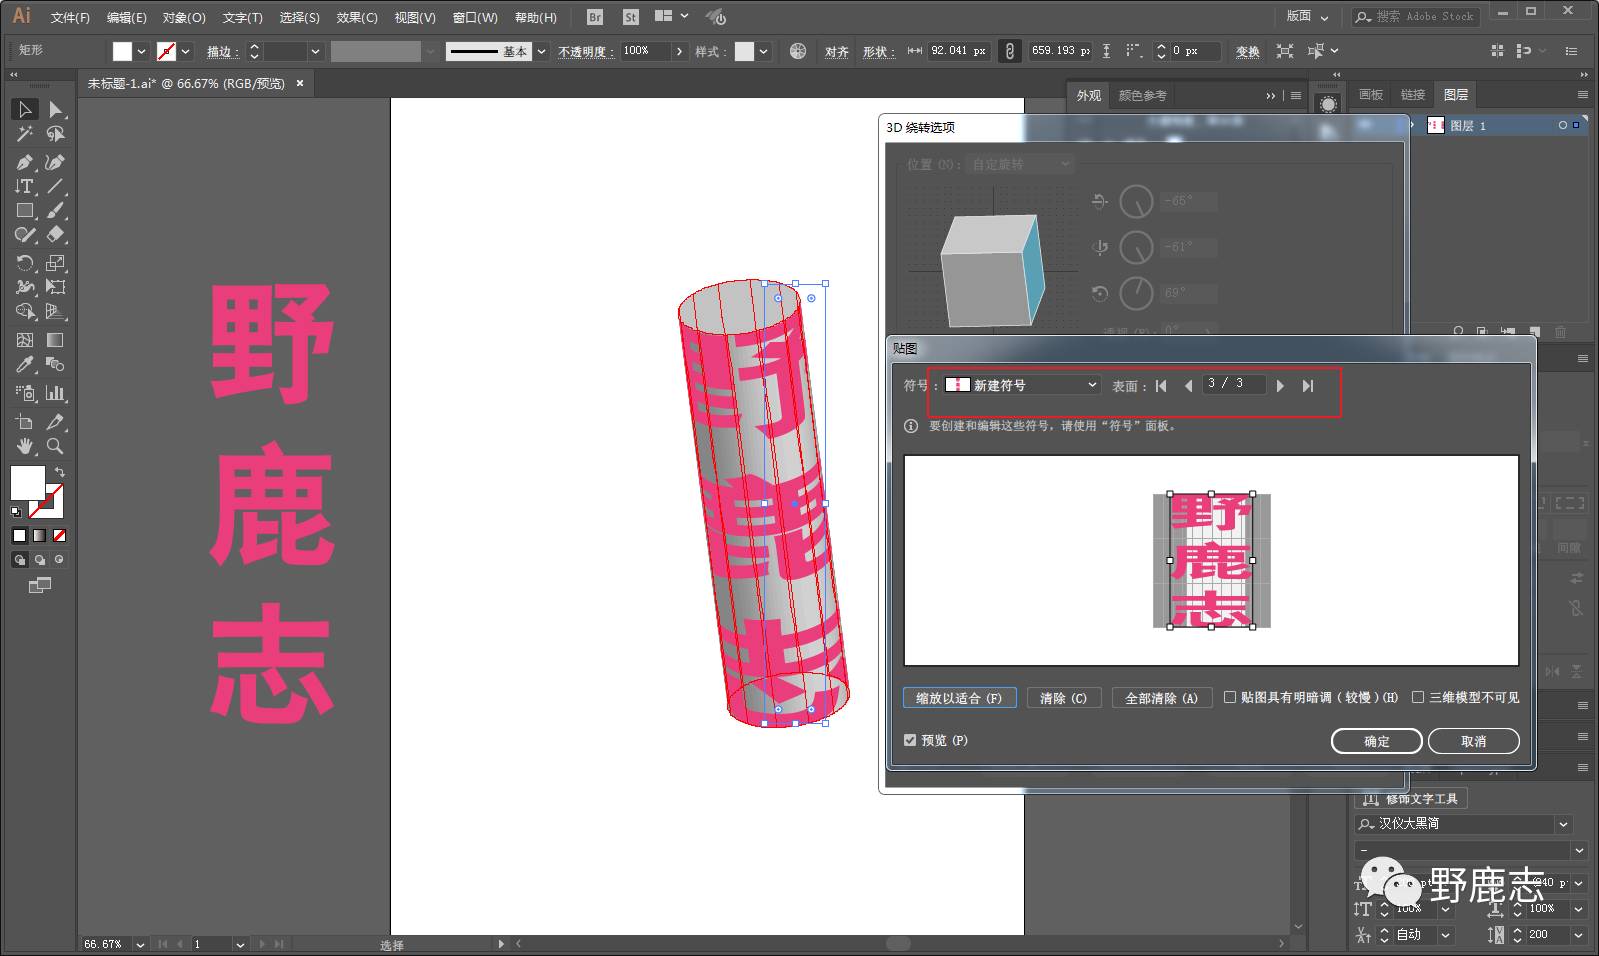Uncheck the 预览 preview checkbox
Screen dimensions: 1599x956
pyautogui.click(x=910, y=741)
